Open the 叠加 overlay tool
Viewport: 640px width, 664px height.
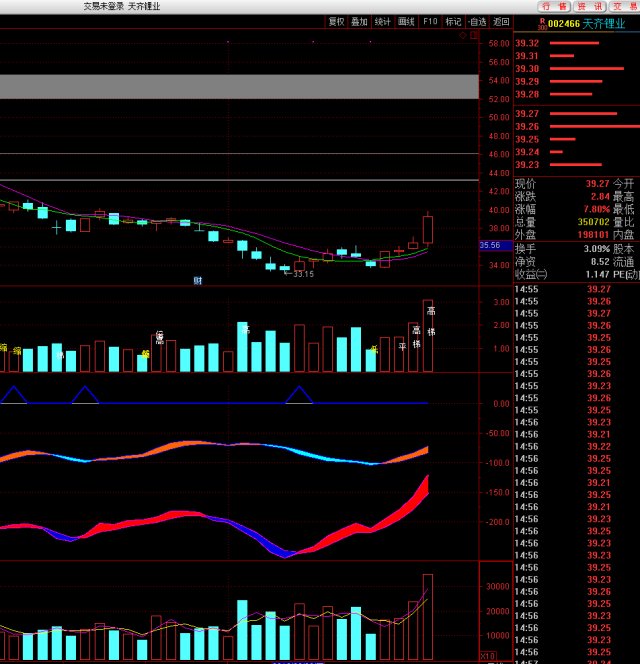point(359,21)
